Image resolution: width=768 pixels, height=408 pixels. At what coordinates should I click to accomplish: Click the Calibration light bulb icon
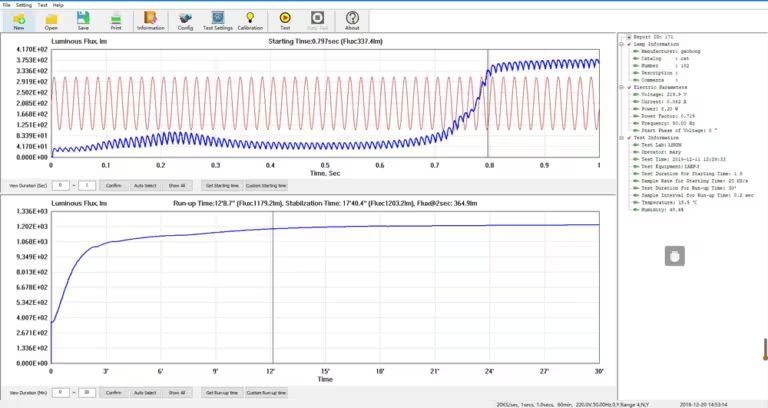pyautogui.click(x=250, y=21)
